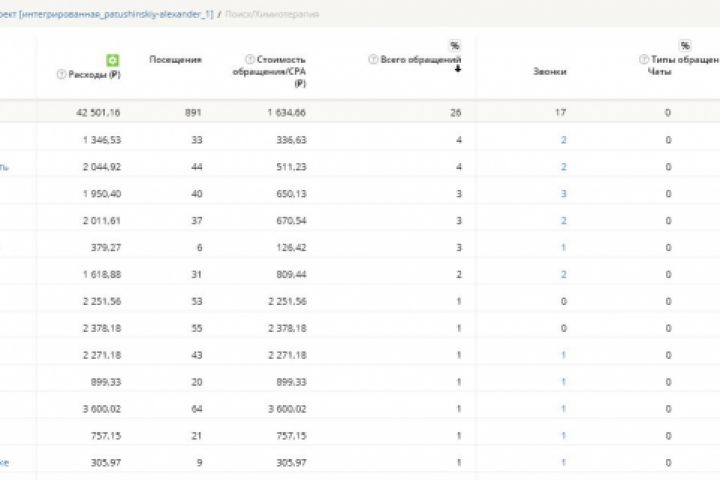Click the help icon beside Всего обращений
This screenshot has width=720, height=480.
[373, 59]
